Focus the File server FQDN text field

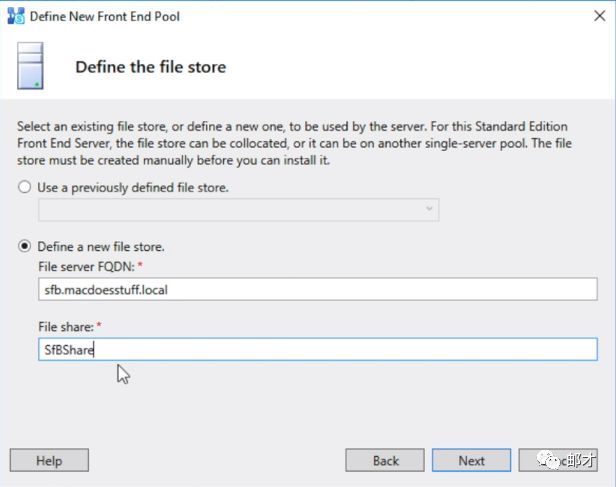point(317,291)
